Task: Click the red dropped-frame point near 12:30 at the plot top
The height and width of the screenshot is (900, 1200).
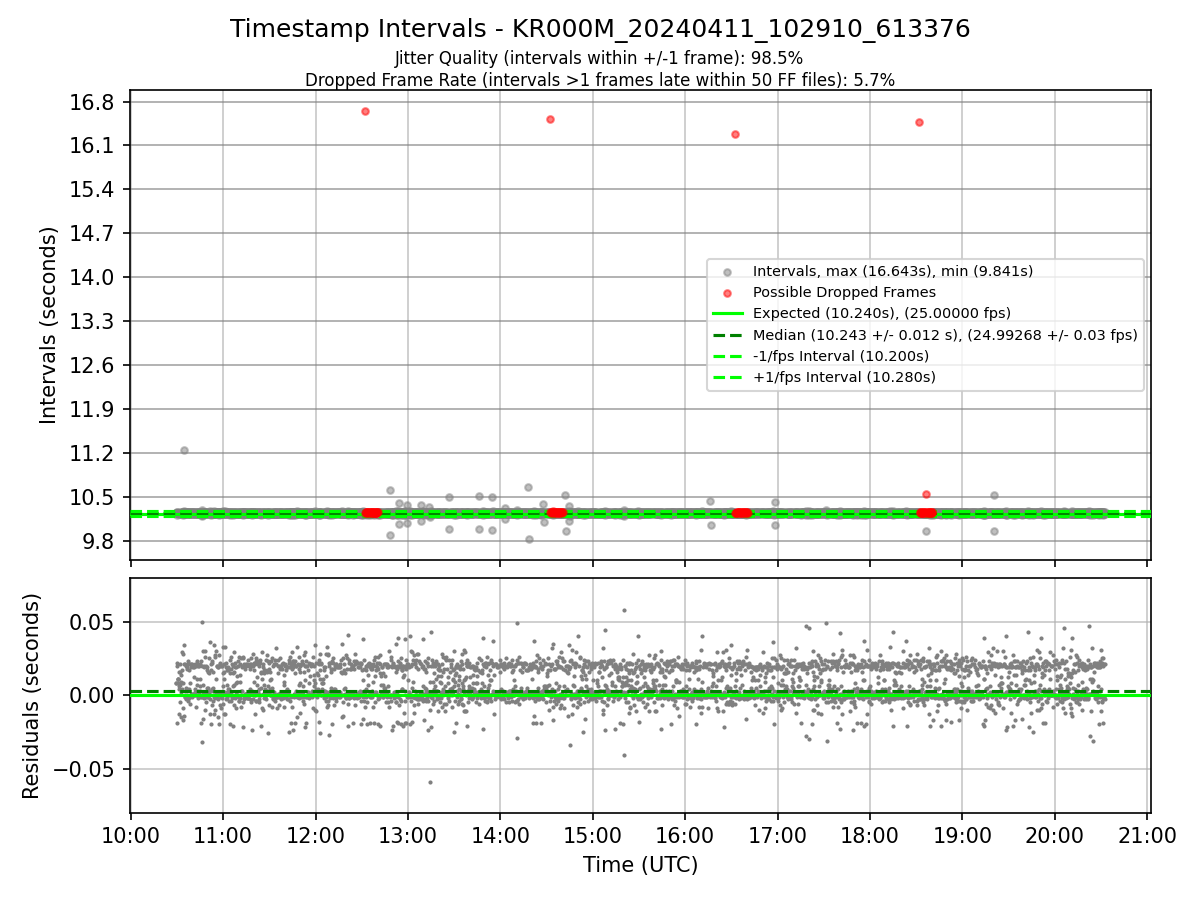Action: 365,111
